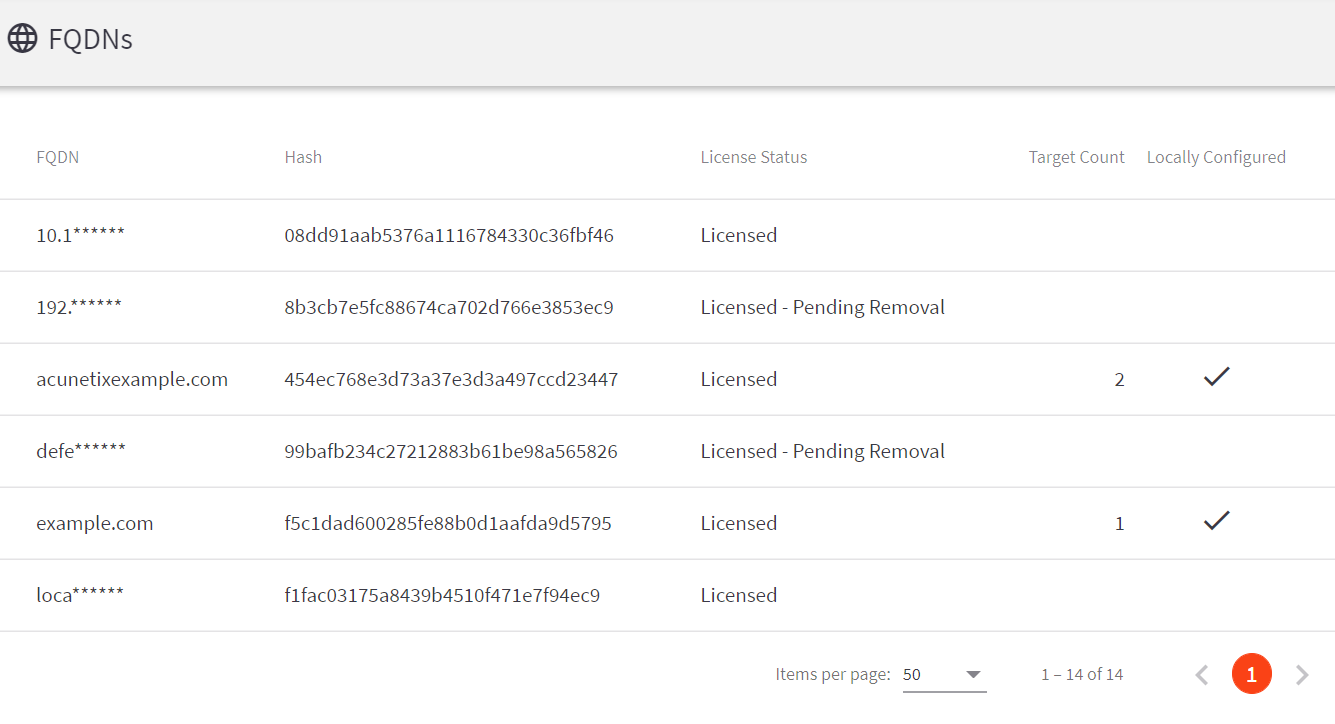Sort by the Locally Configured column header

click(1216, 157)
